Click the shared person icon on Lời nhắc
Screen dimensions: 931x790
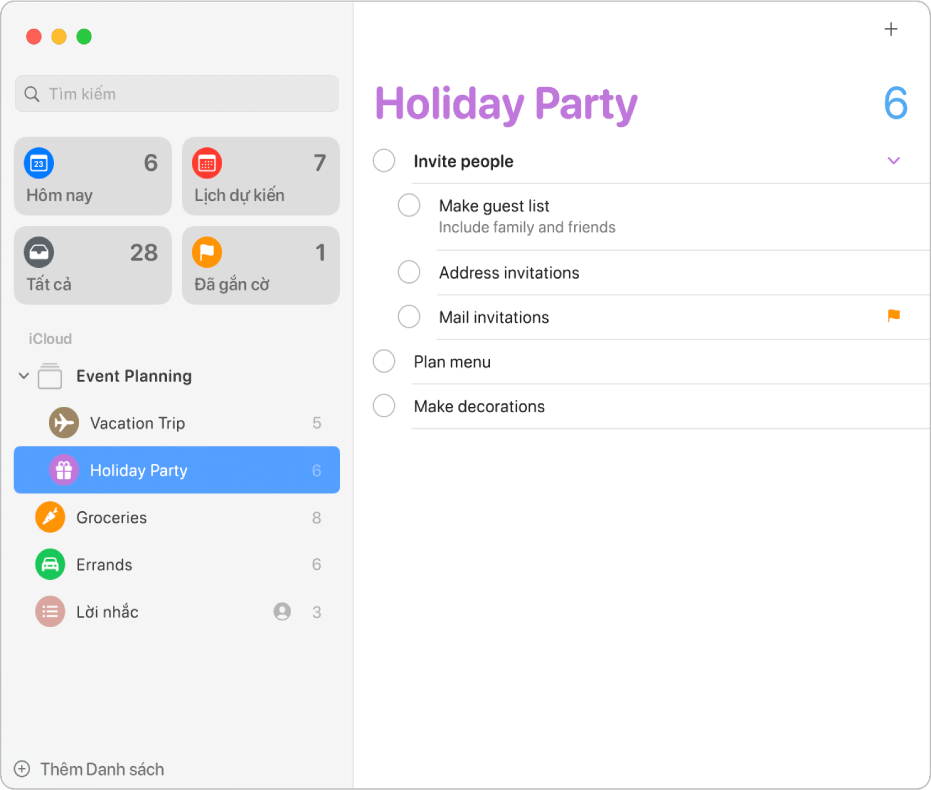click(x=282, y=611)
